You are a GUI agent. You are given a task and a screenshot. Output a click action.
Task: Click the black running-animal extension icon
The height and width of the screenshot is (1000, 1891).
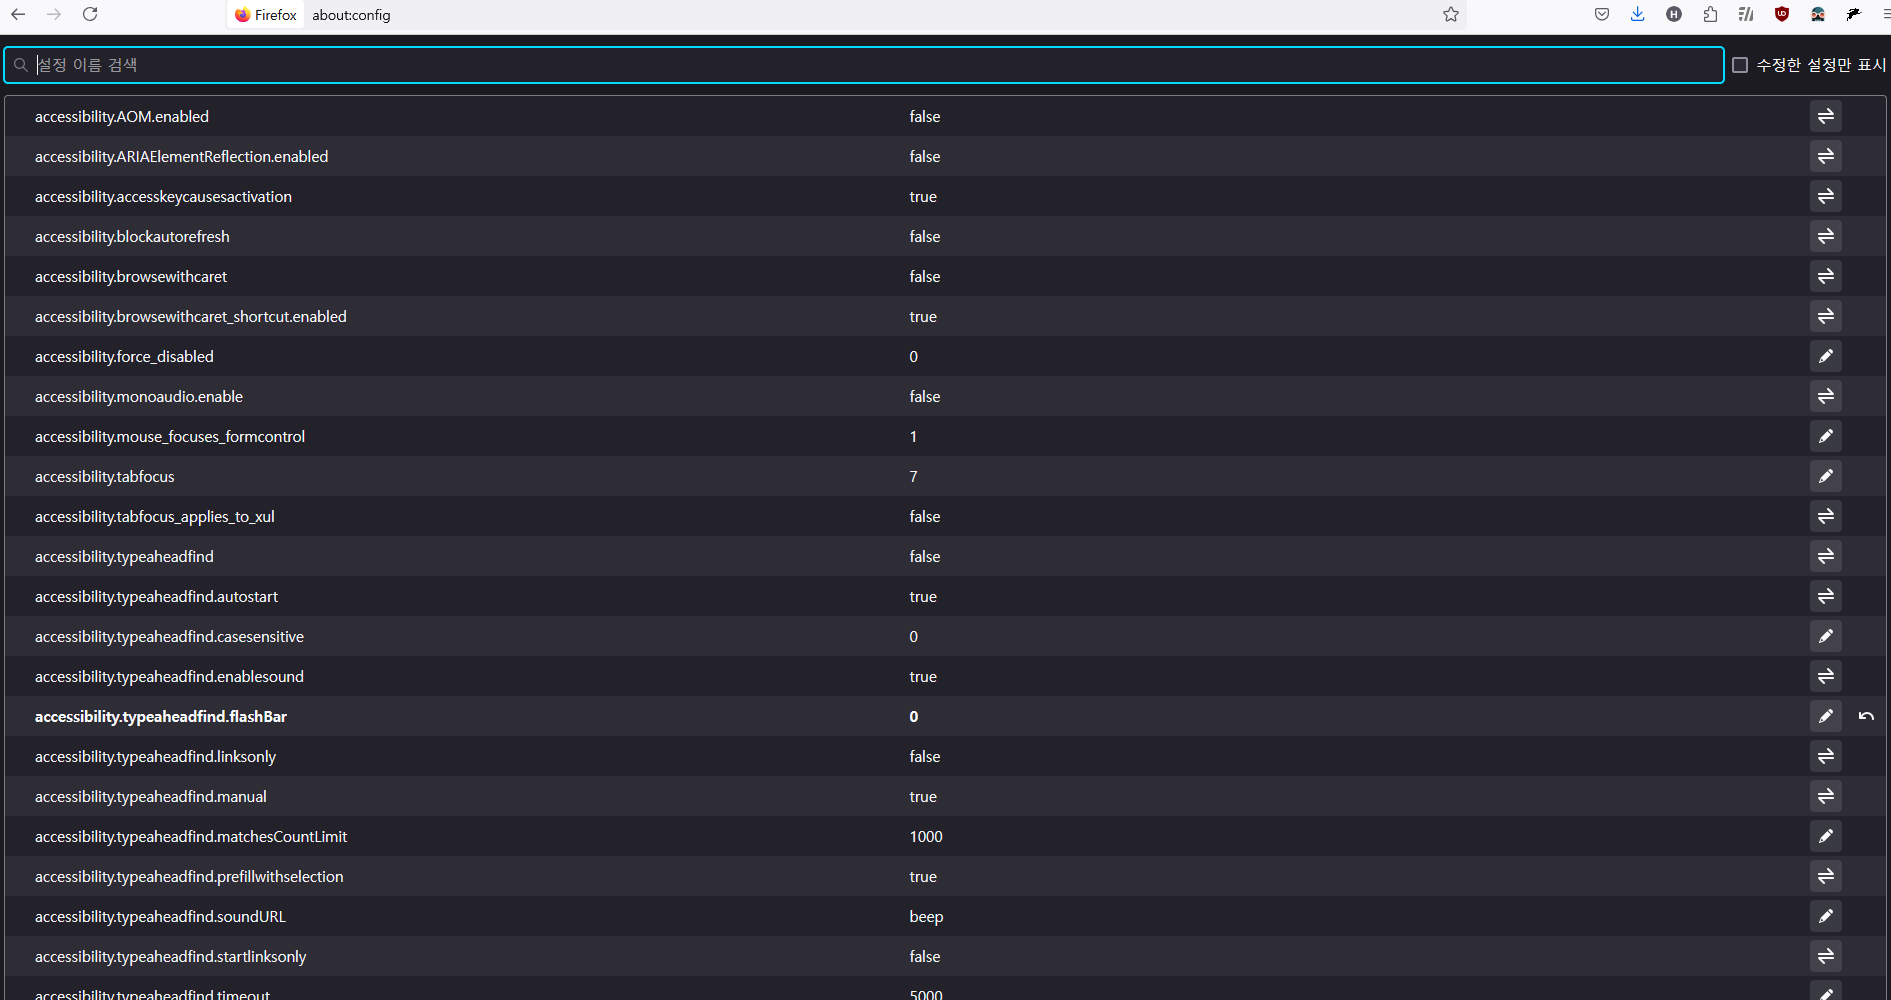pyautogui.click(x=1854, y=14)
